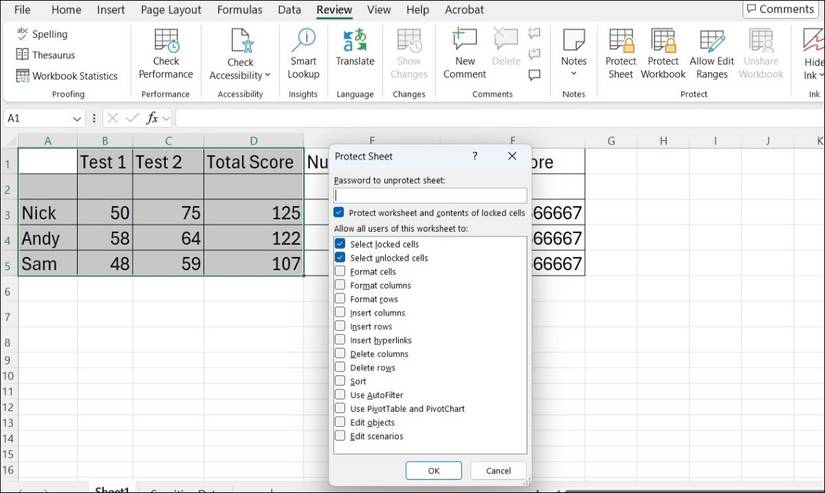Screen dimensions: 825x493
Task: Switch to the Acrobat tab
Action: point(464,9)
